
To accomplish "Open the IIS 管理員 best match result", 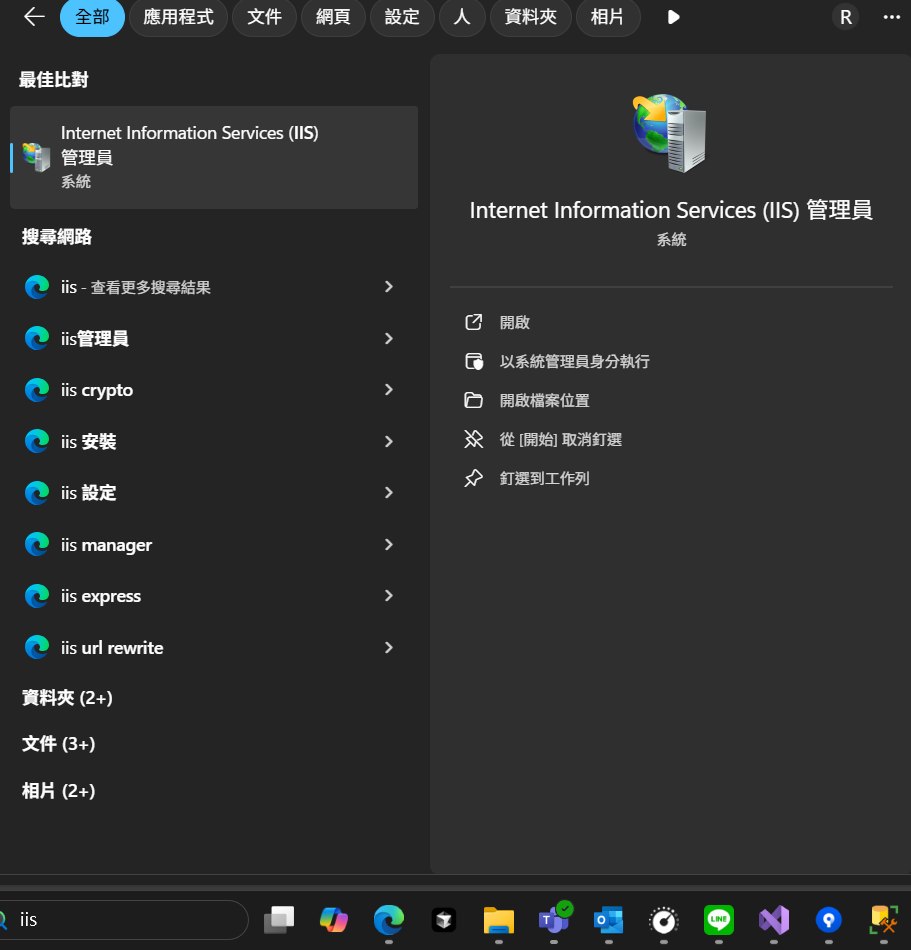I will click(214, 158).
